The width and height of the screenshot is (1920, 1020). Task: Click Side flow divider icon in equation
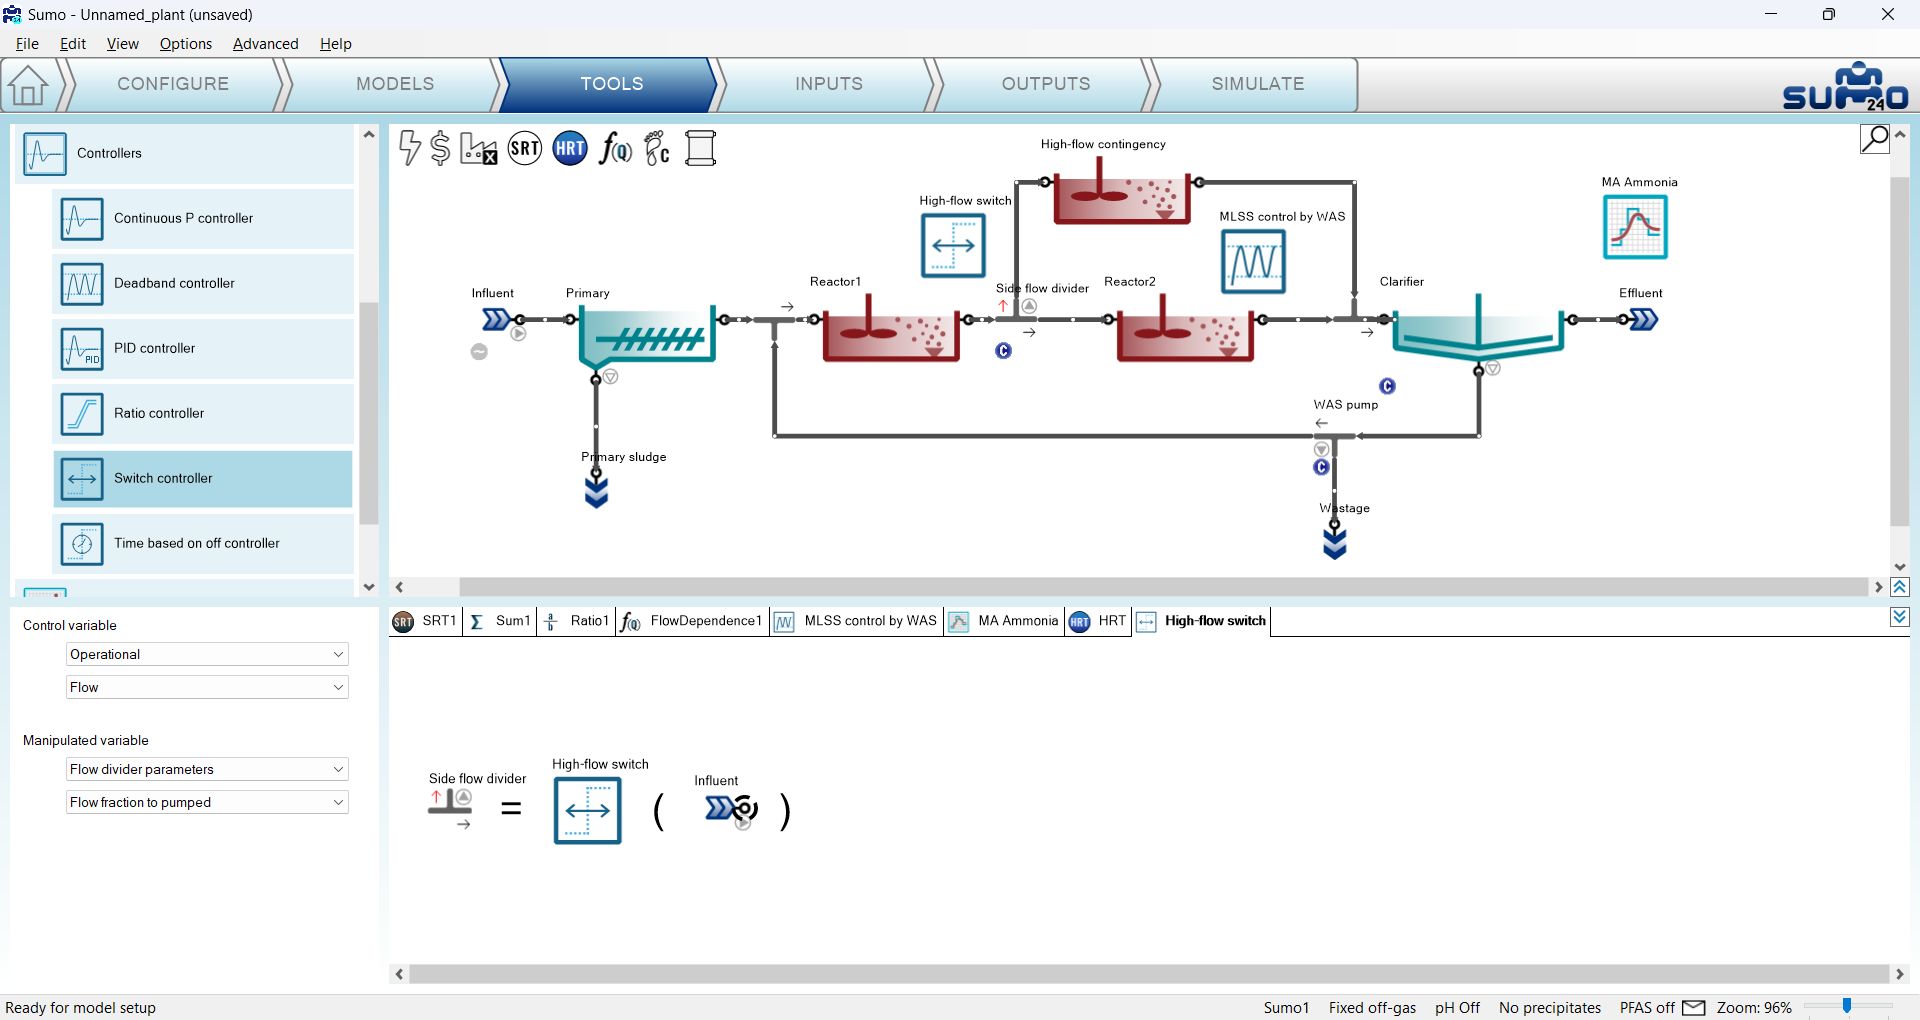point(451,808)
